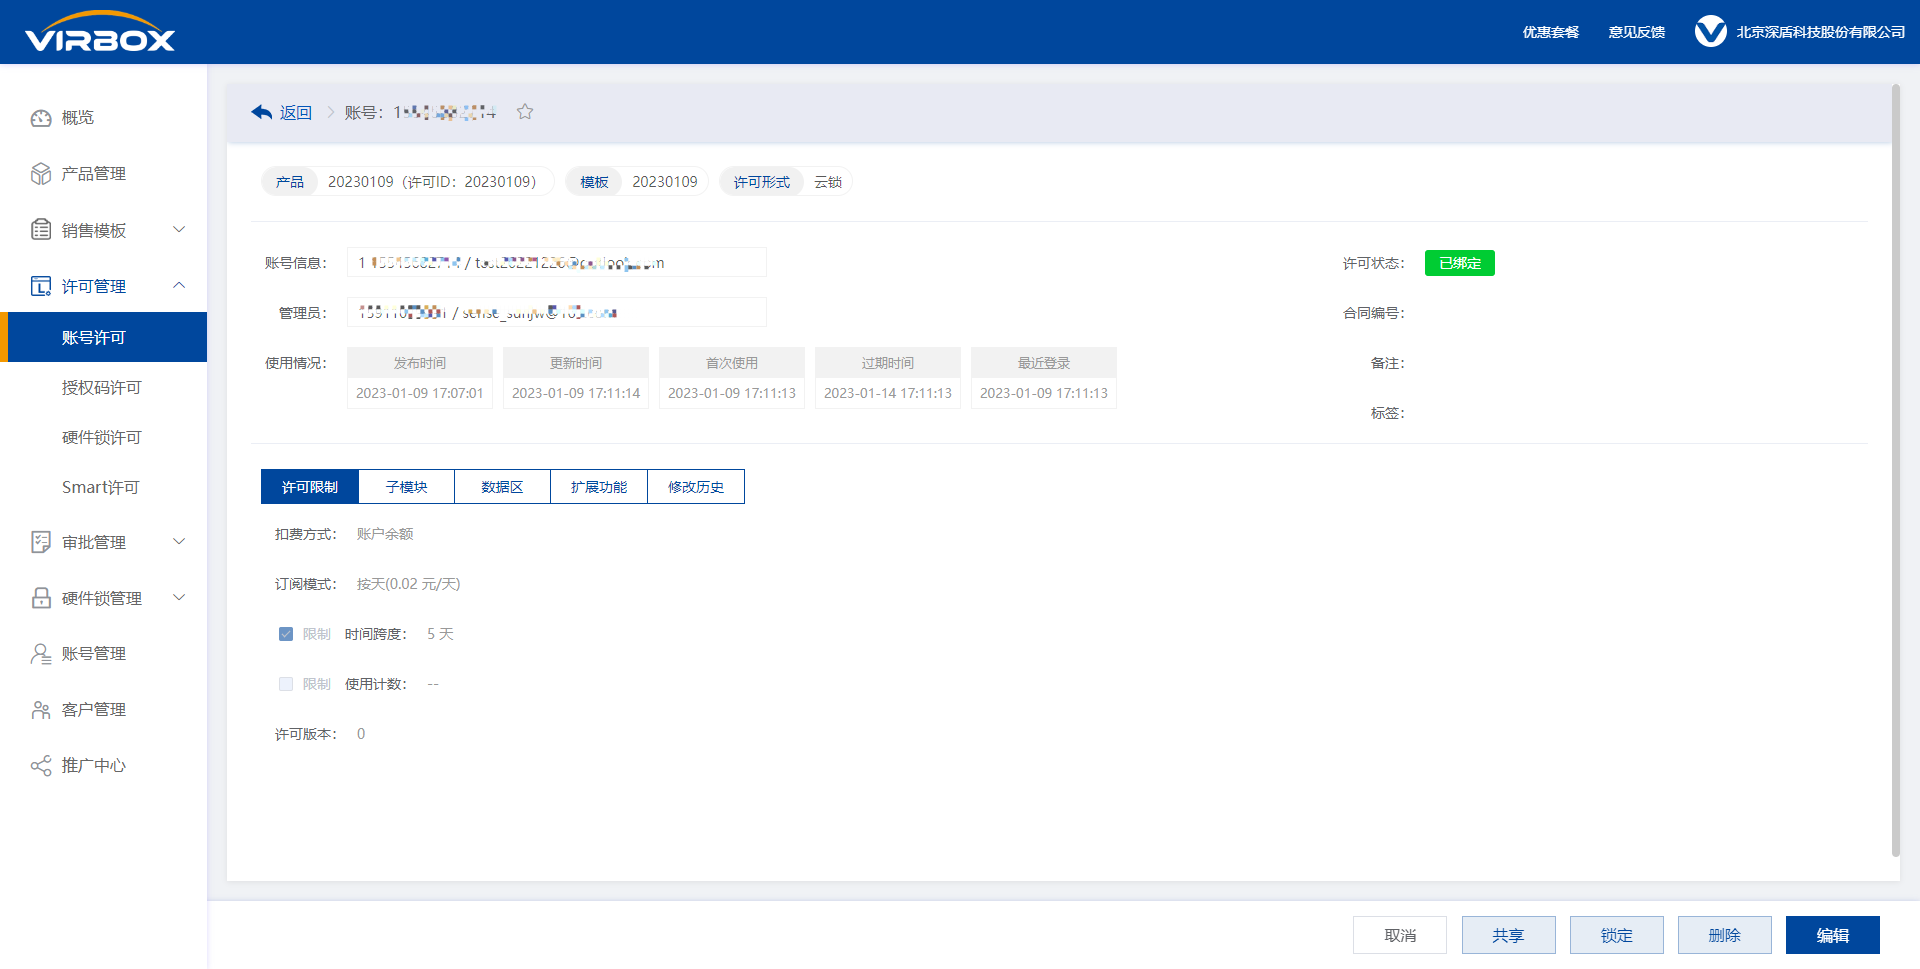This screenshot has height=969, width=1920.
Task: Click the 许可形式 tag label
Action: pos(762,182)
